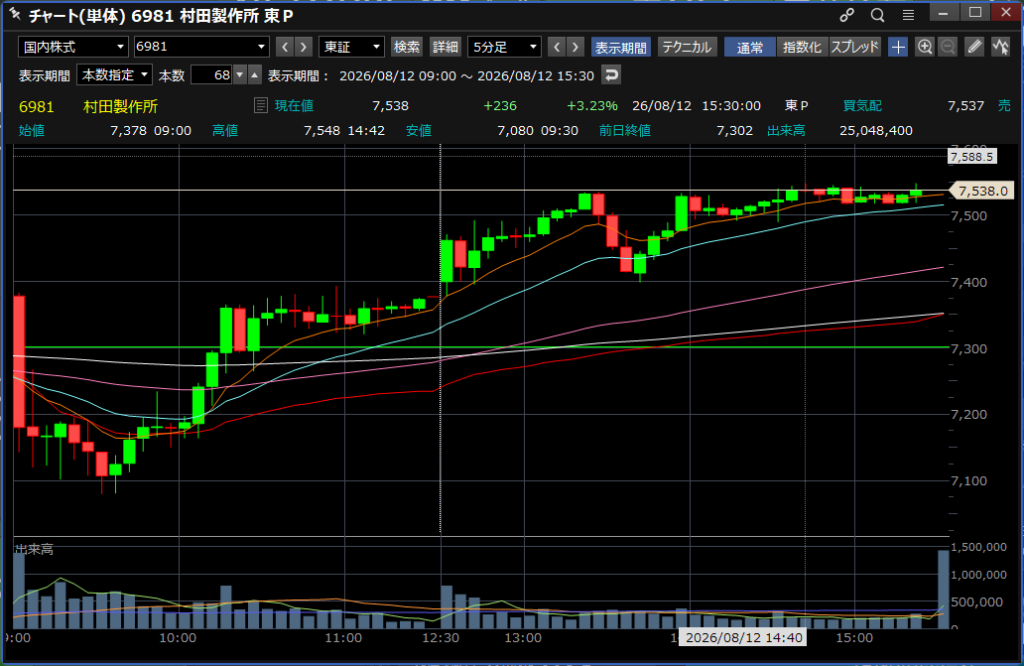
Task: Click the 本数 count input field
Action: [x=212, y=75]
